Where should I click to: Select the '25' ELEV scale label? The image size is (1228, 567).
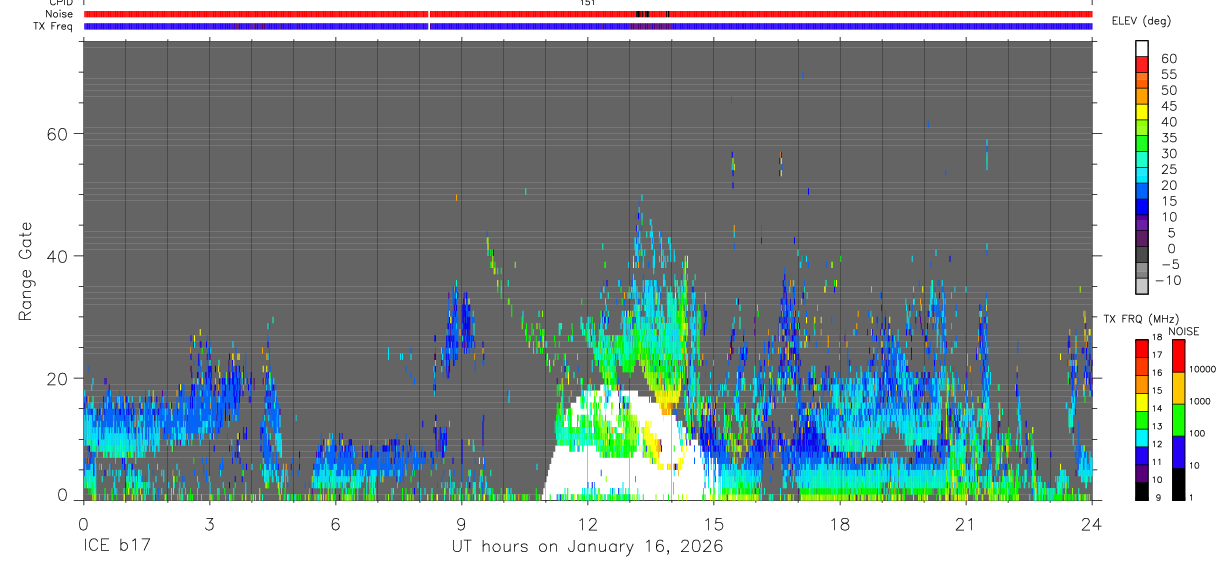[x=1167, y=169]
